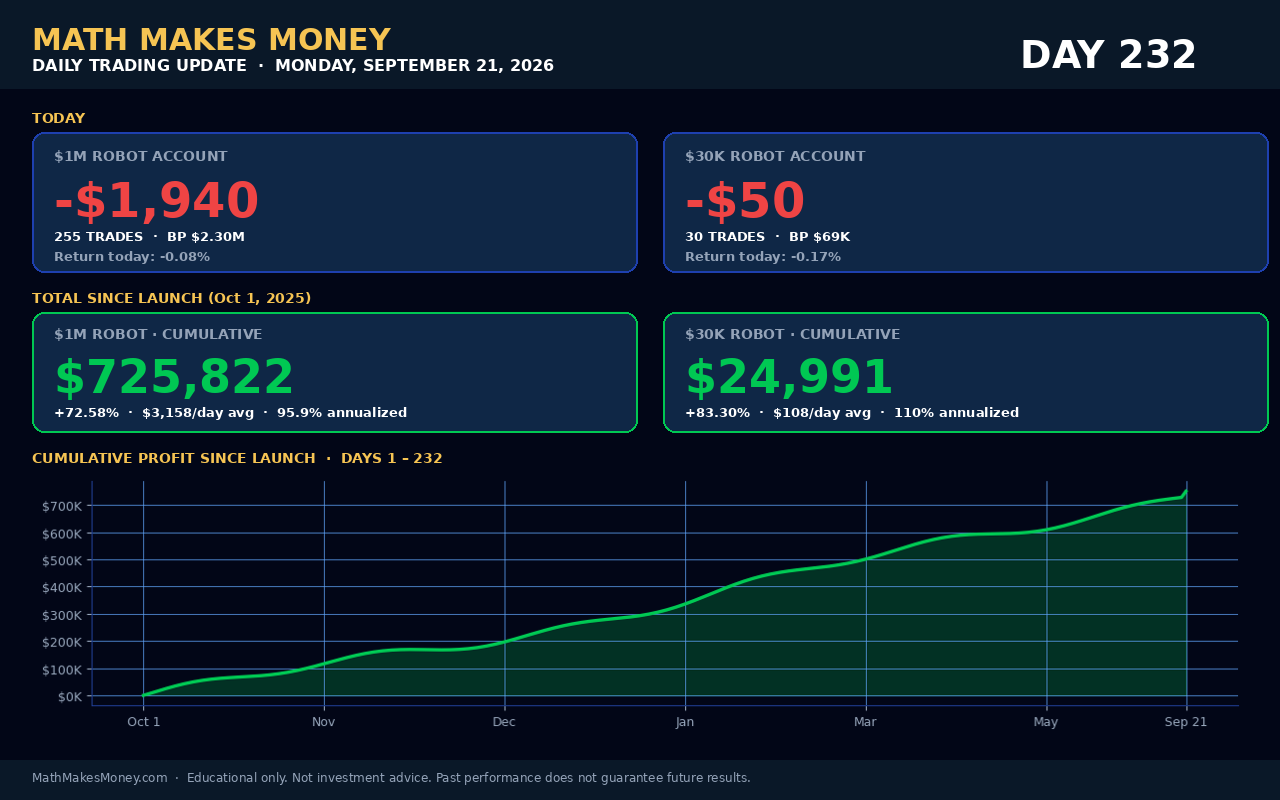The height and width of the screenshot is (800, 1280).
Task: Click the $1M ROBOT · CUMULATIVE label
Action: pyautogui.click(x=158, y=335)
